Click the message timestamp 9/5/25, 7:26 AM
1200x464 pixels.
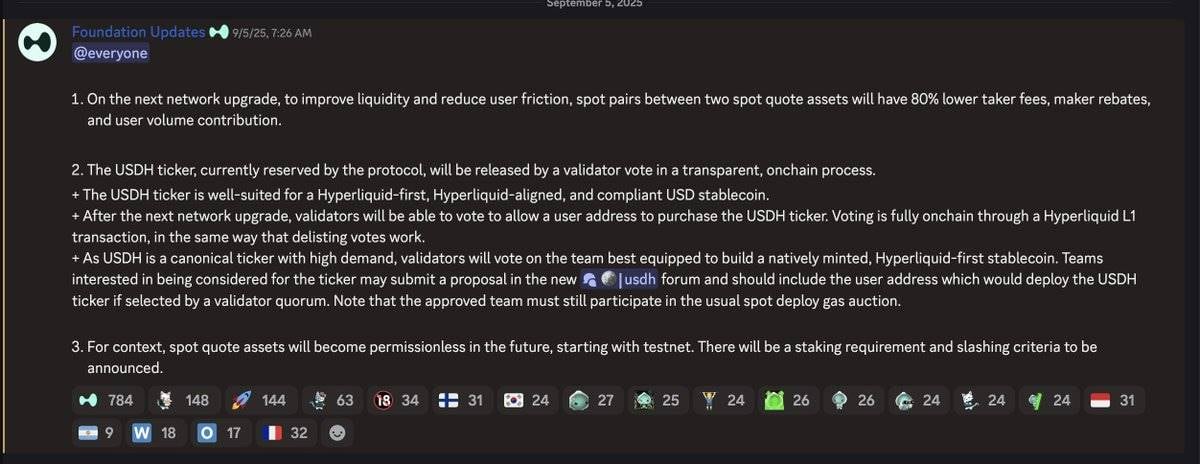(x=272, y=33)
